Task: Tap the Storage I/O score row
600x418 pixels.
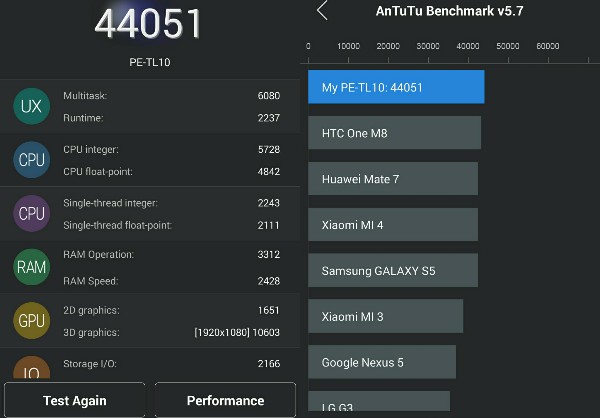Action: (x=171, y=363)
